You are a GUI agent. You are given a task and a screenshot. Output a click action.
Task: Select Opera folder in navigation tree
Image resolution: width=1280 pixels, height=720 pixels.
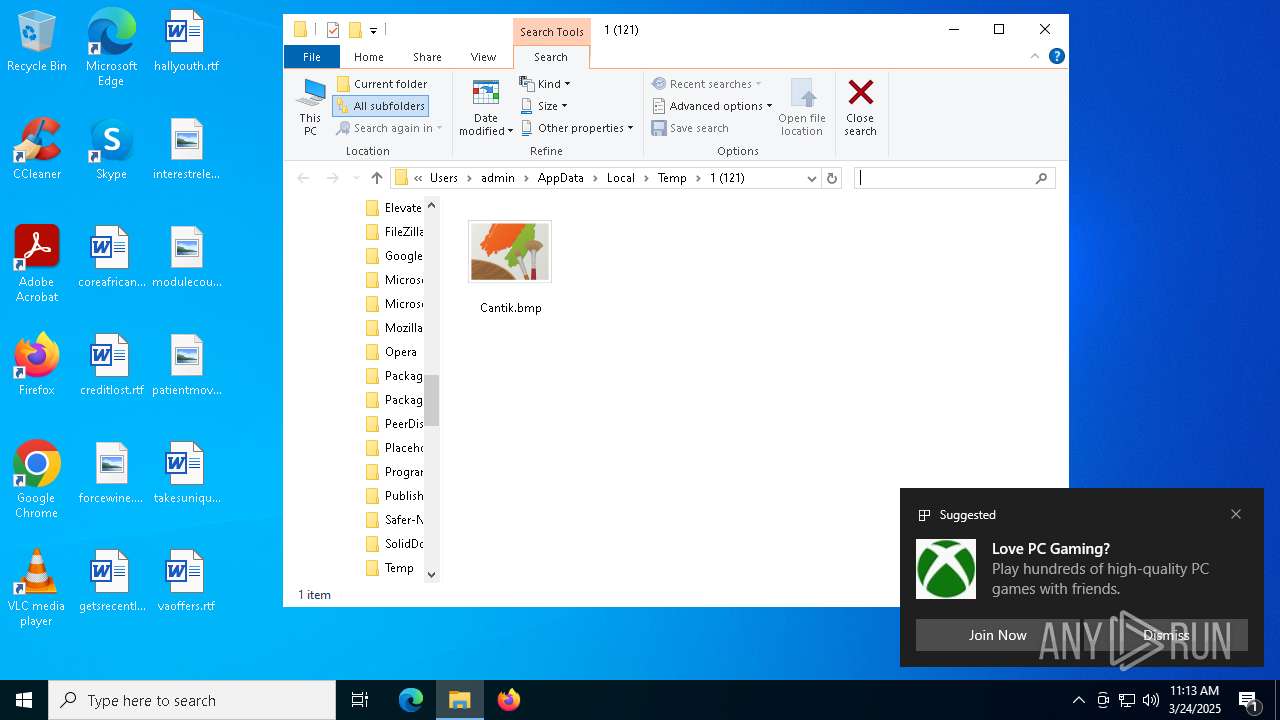(392, 352)
